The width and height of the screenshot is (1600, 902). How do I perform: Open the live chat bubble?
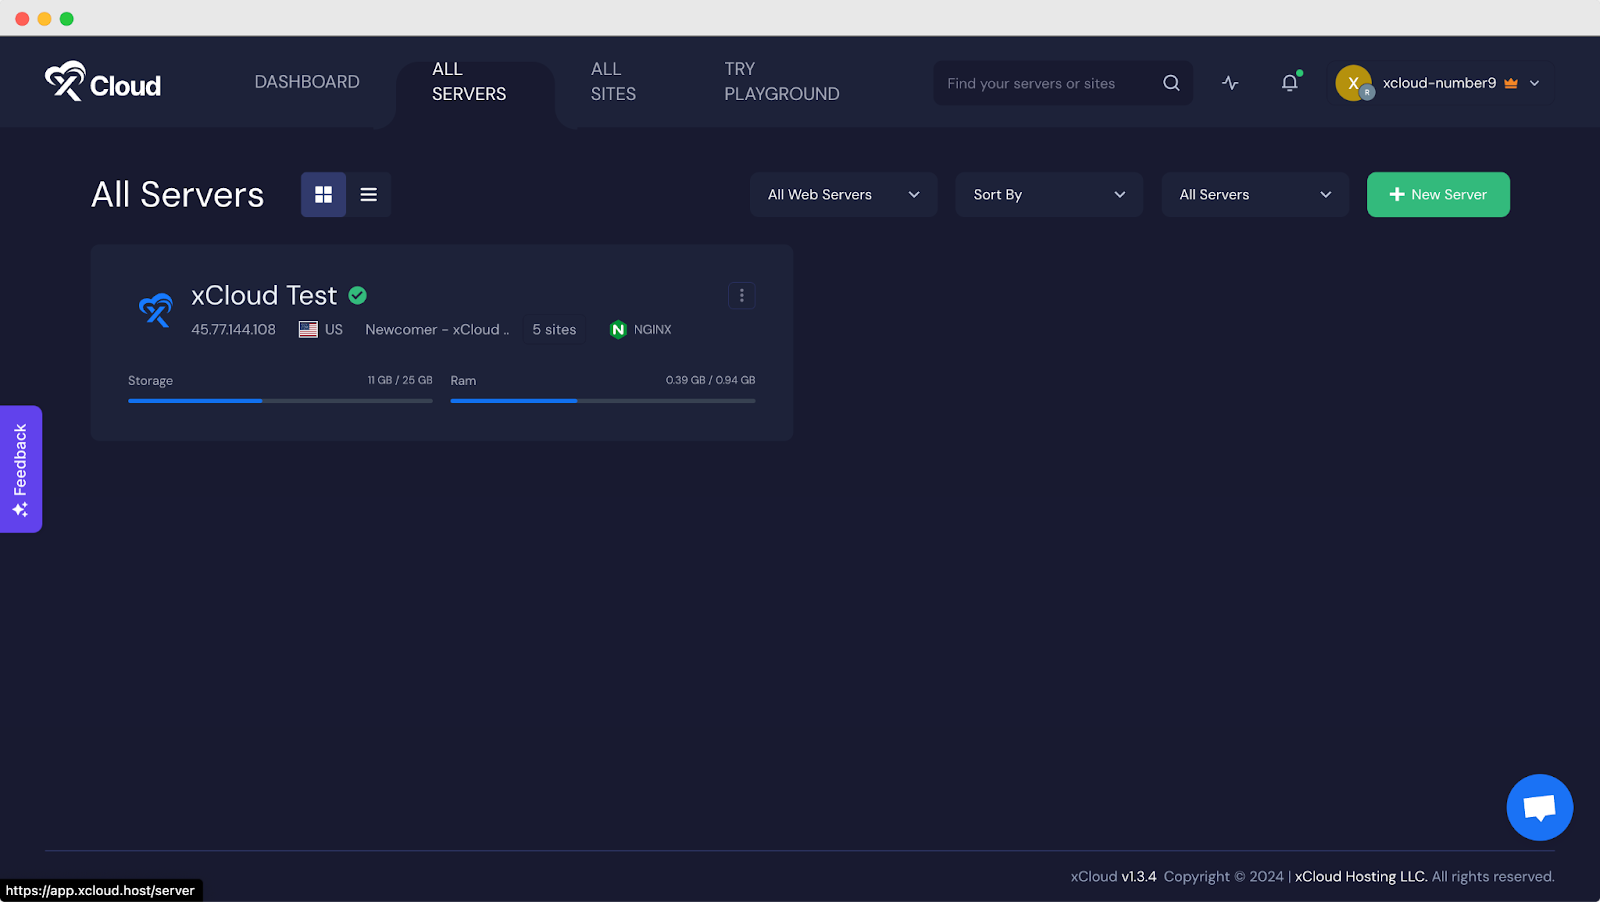click(1539, 807)
